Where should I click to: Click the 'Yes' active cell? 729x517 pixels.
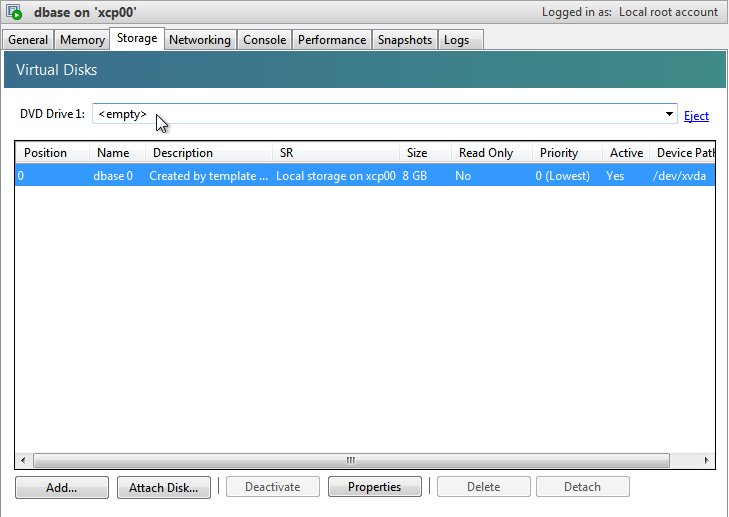pyautogui.click(x=615, y=176)
